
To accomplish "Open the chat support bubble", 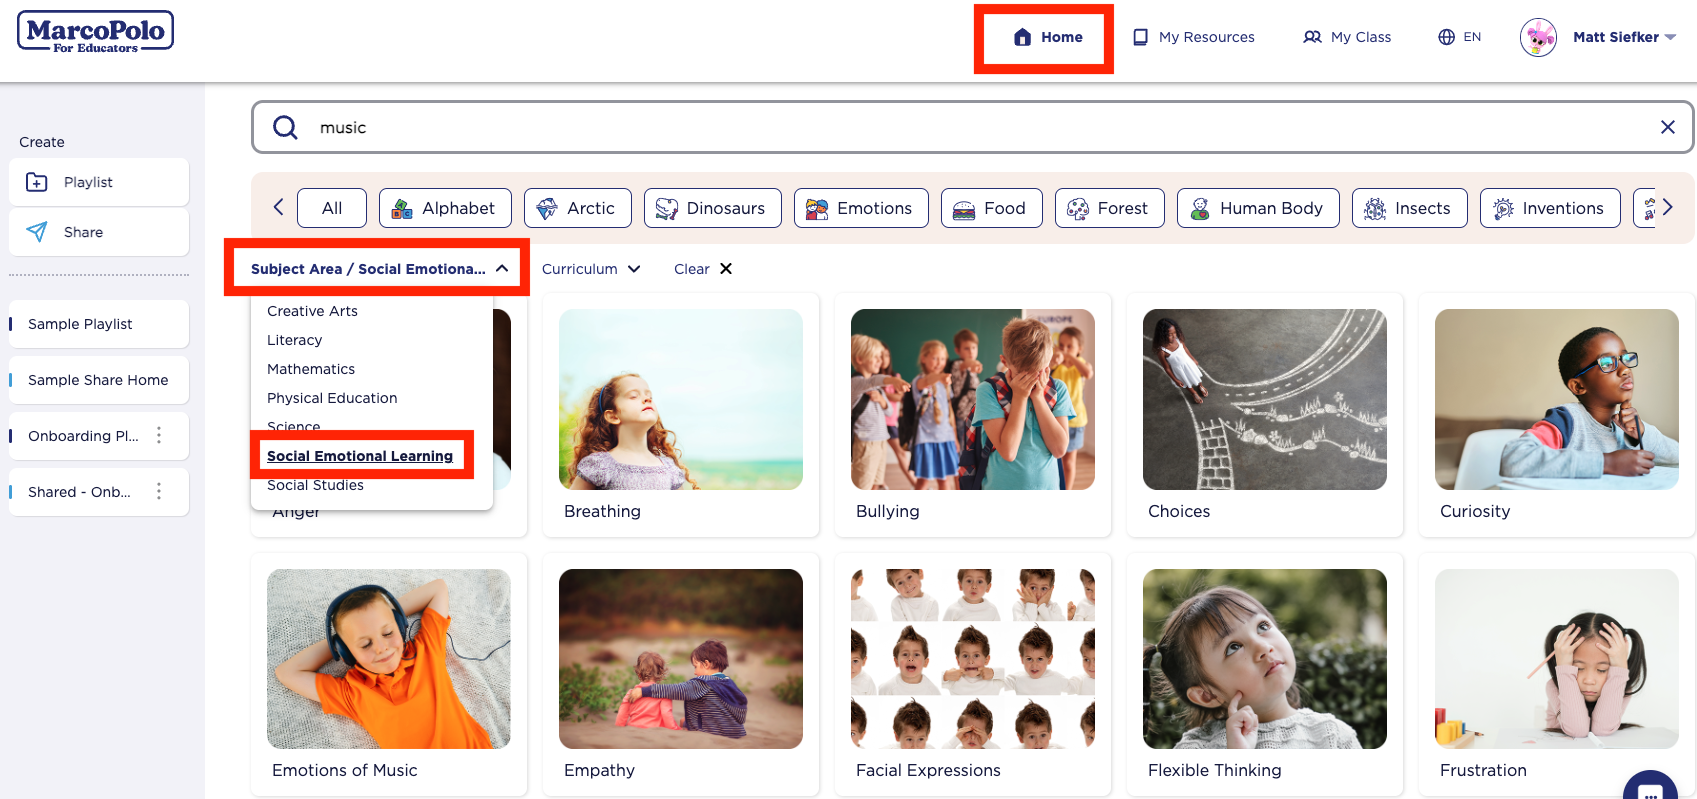I will click(1650, 787).
